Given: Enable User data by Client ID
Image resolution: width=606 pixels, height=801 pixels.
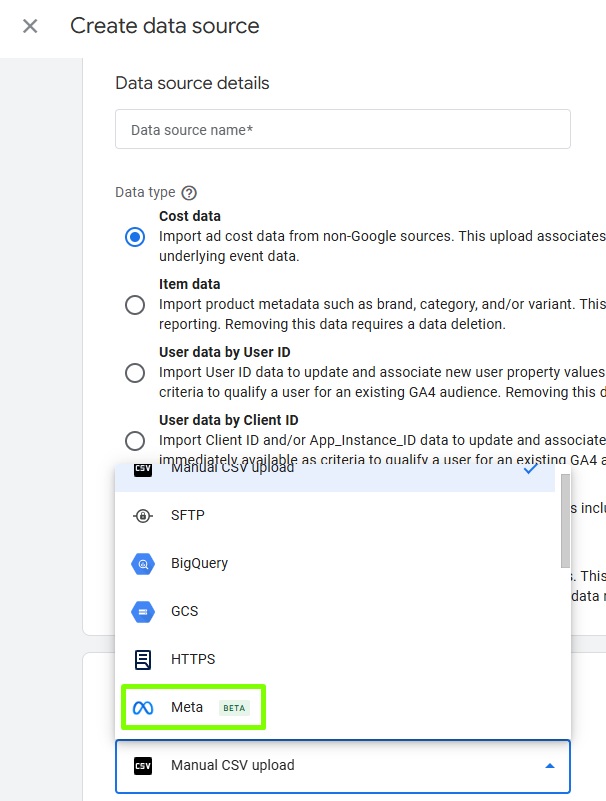Looking at the screenshot, I should [135, 441].
